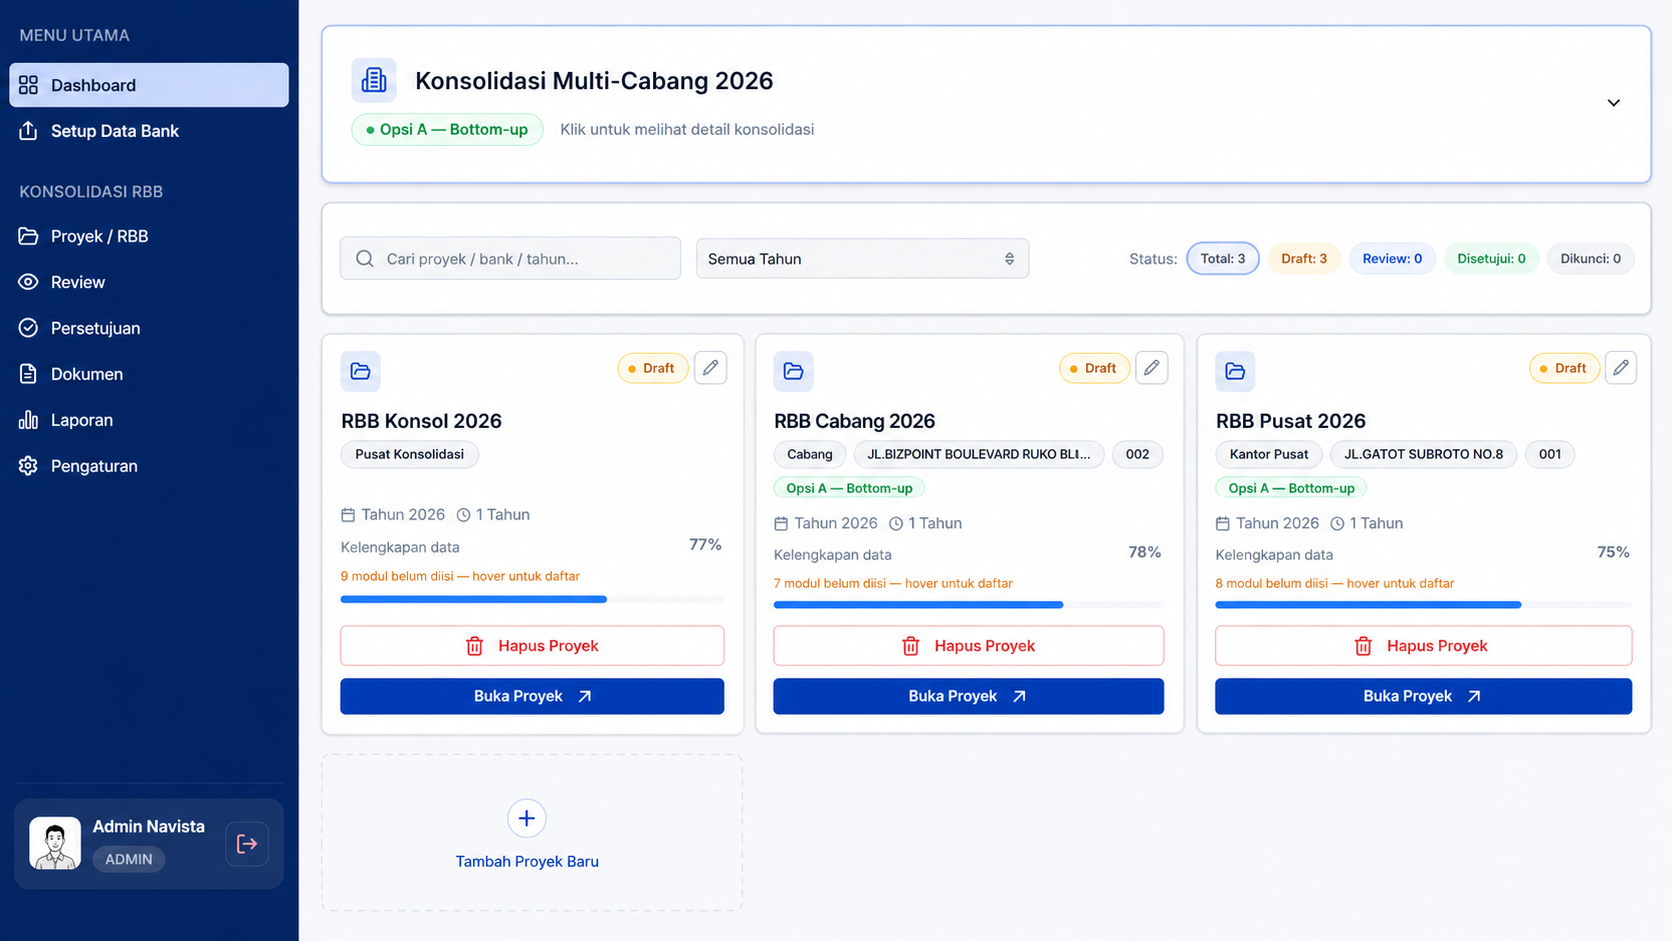Screen dimensions: 1672x941
Task: Edit RBB Pusat 2026 with the pencil icon
Action: click(x=1620, y=368)
